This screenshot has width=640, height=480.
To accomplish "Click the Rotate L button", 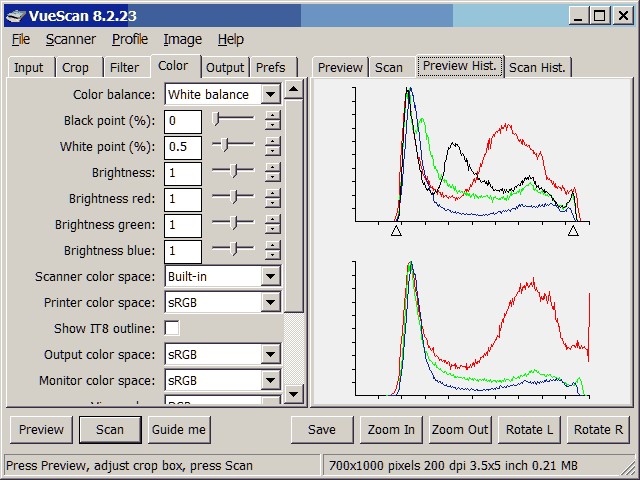I will coord(529,429).
